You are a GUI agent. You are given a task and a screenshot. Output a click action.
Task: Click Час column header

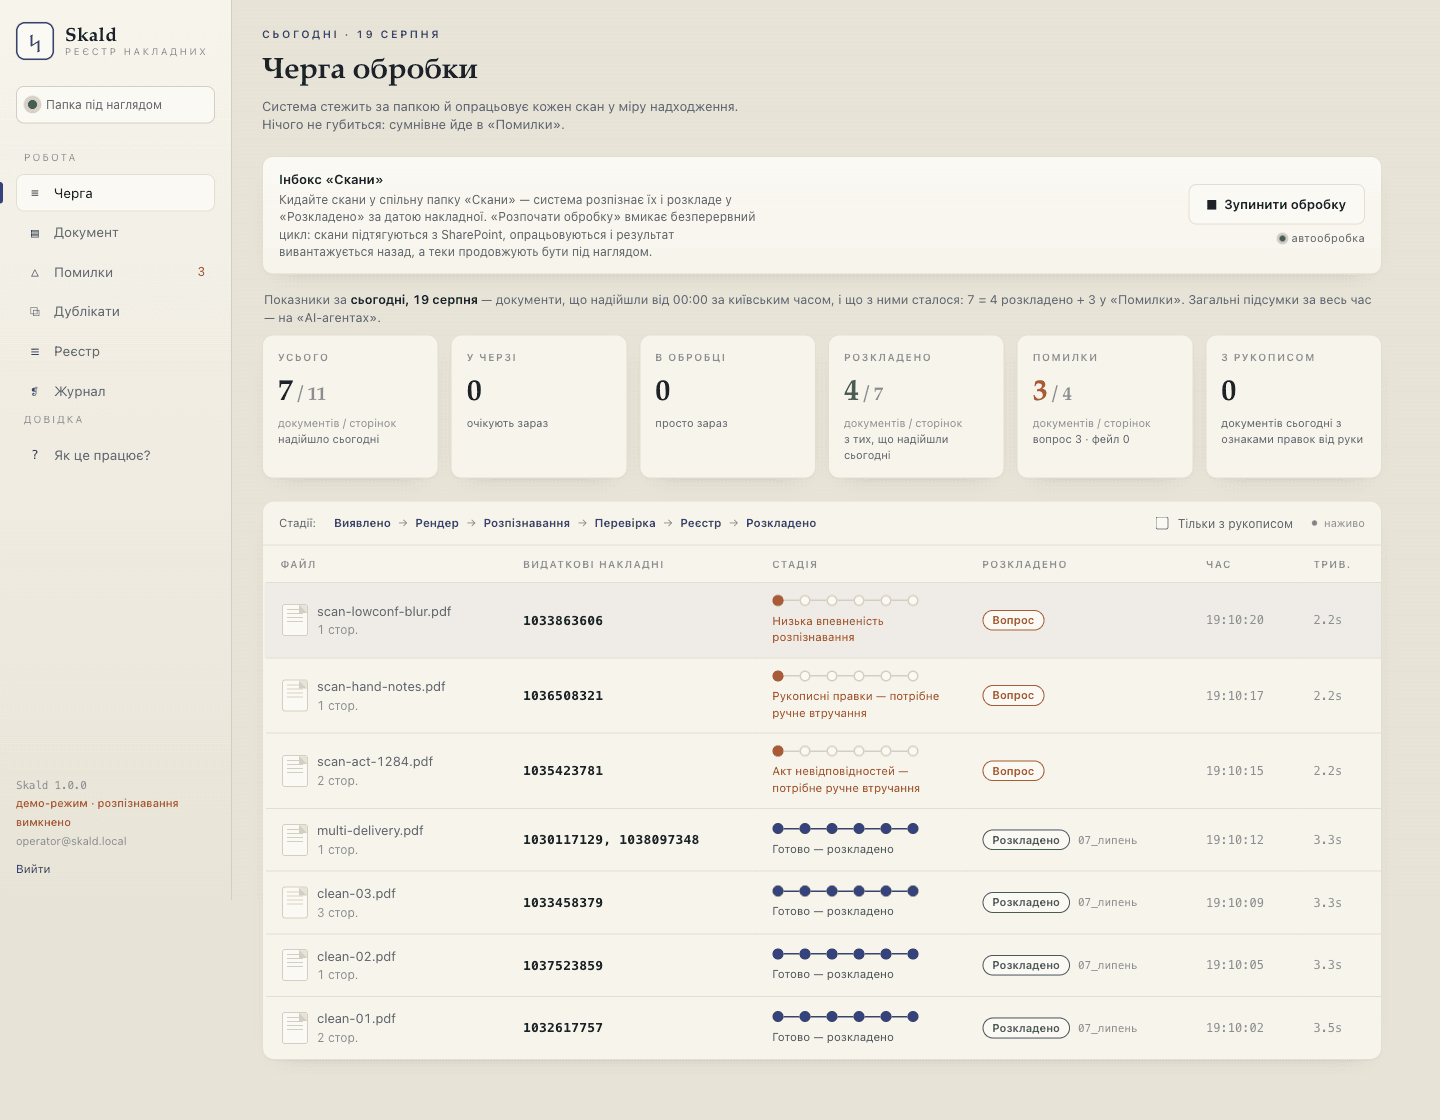point(1218,565)
